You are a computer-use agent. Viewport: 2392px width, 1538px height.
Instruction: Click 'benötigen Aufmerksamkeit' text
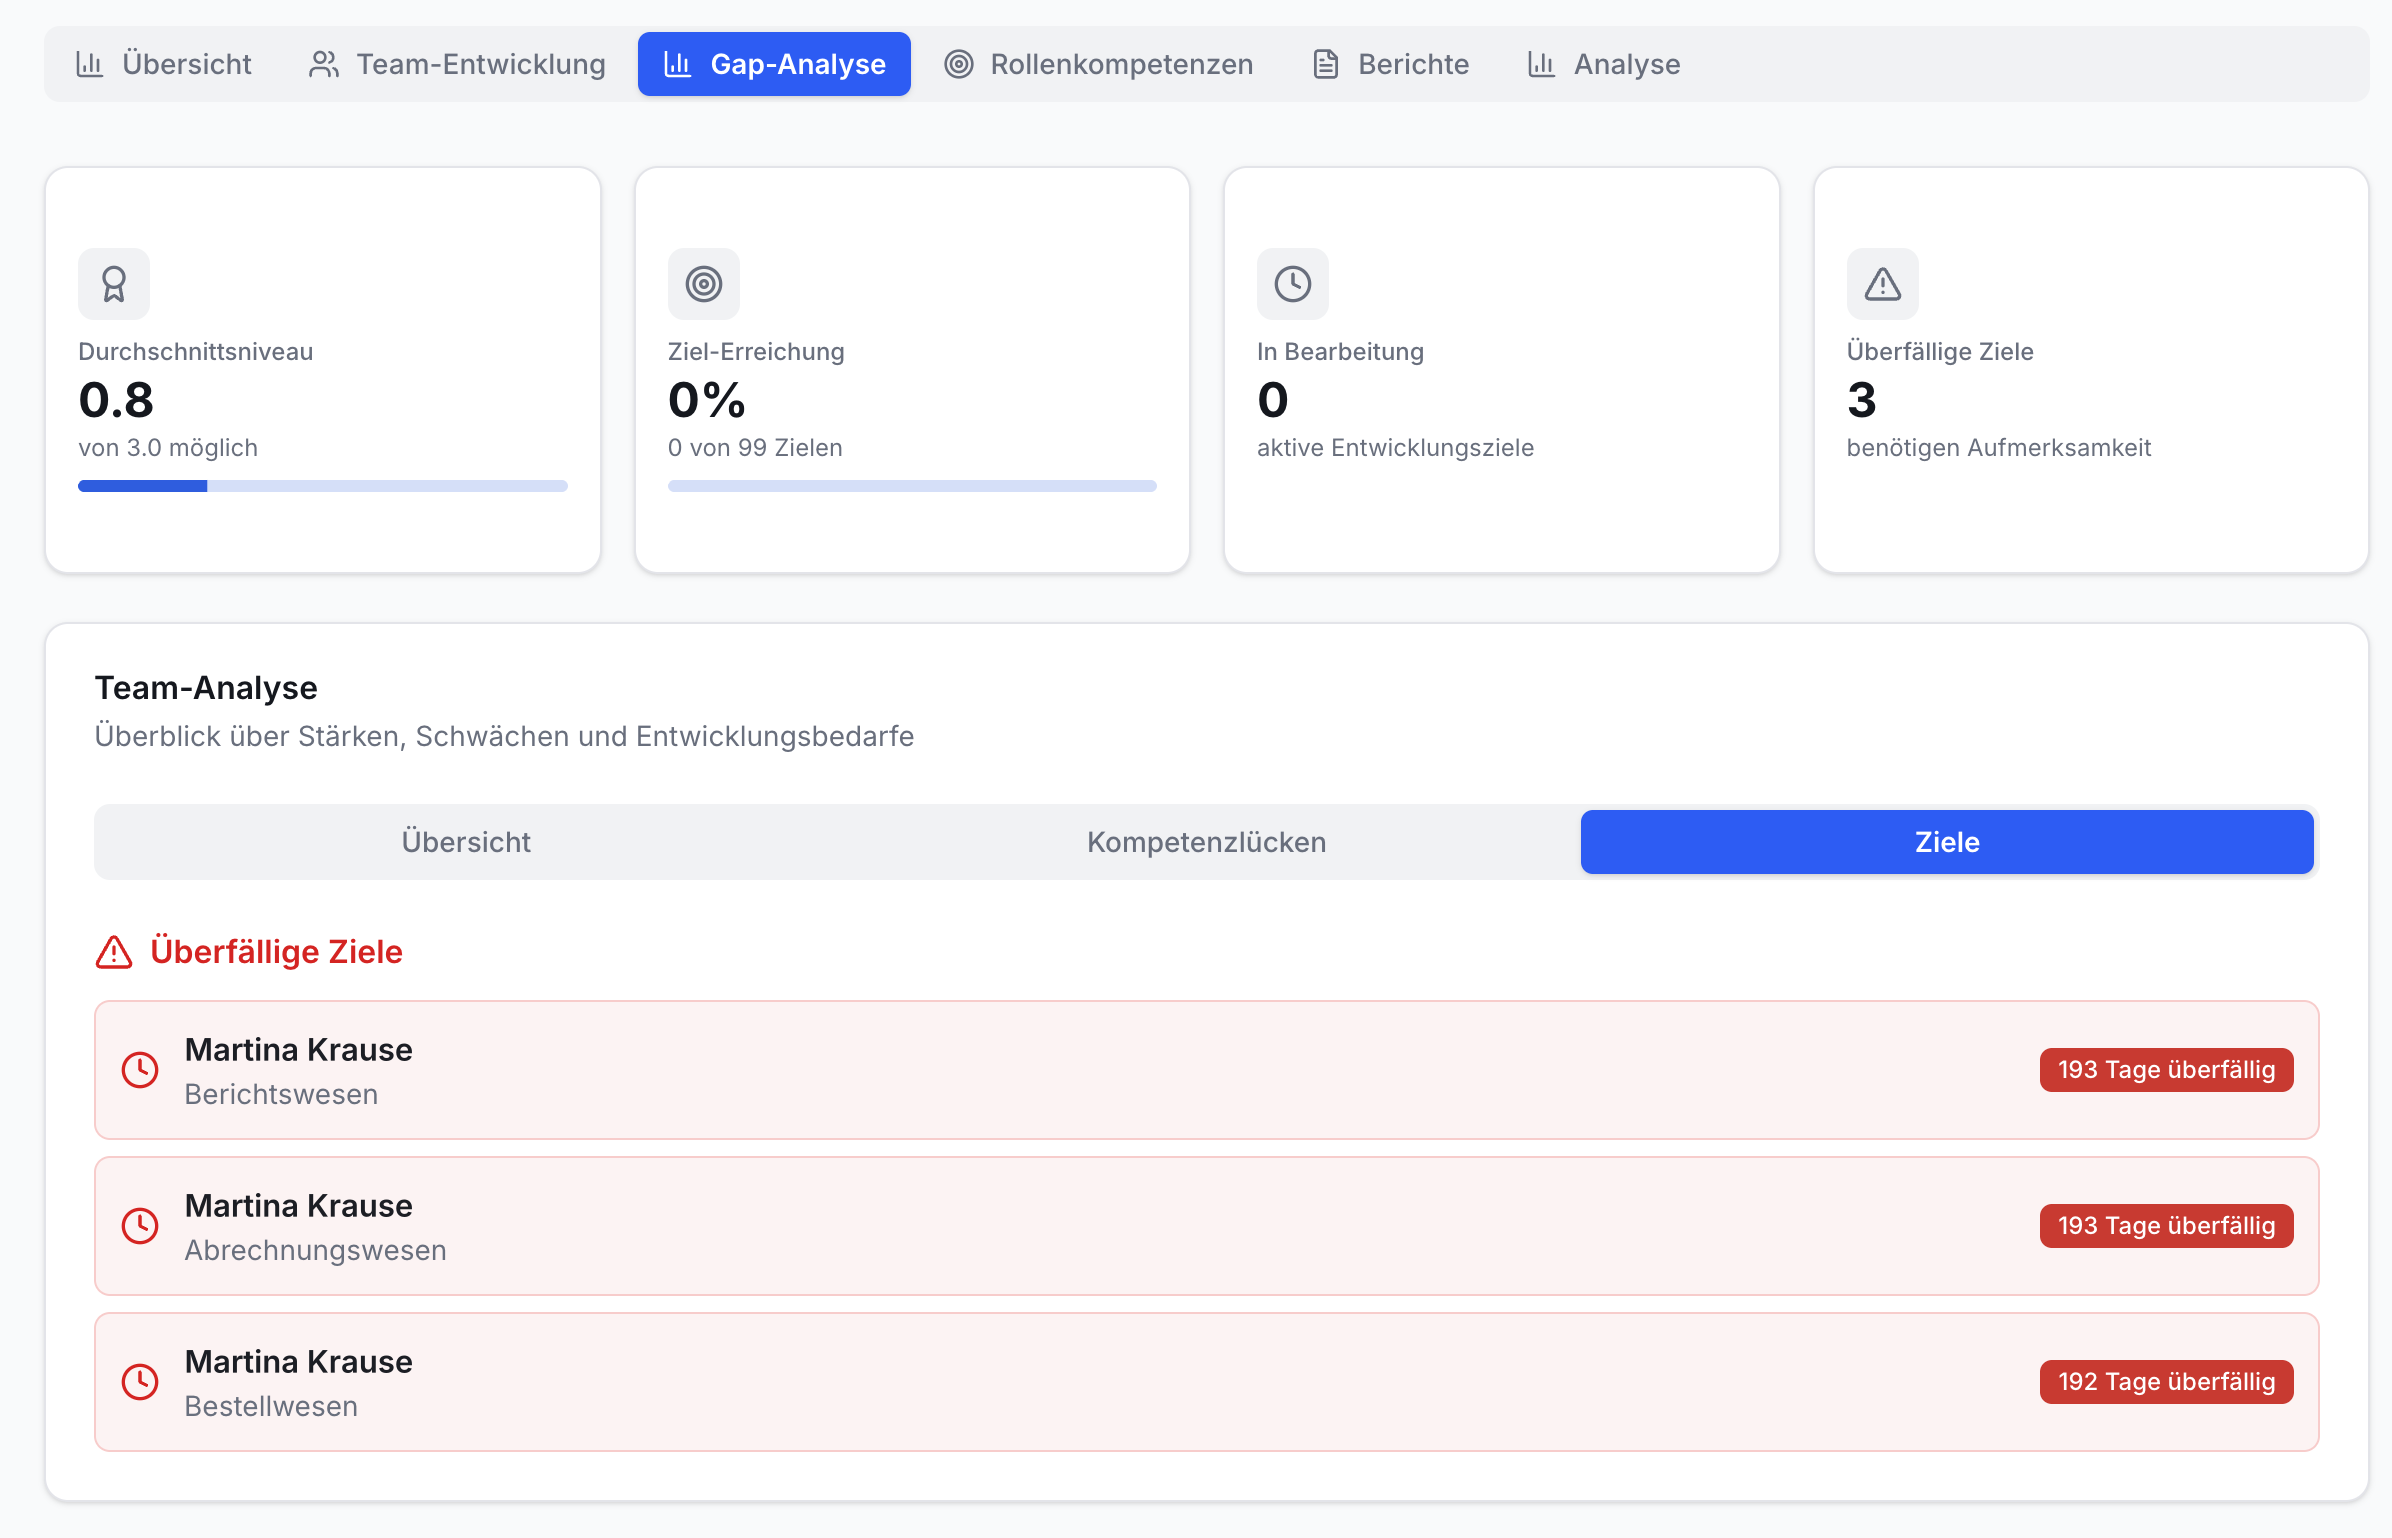[x=1998, y=448]
